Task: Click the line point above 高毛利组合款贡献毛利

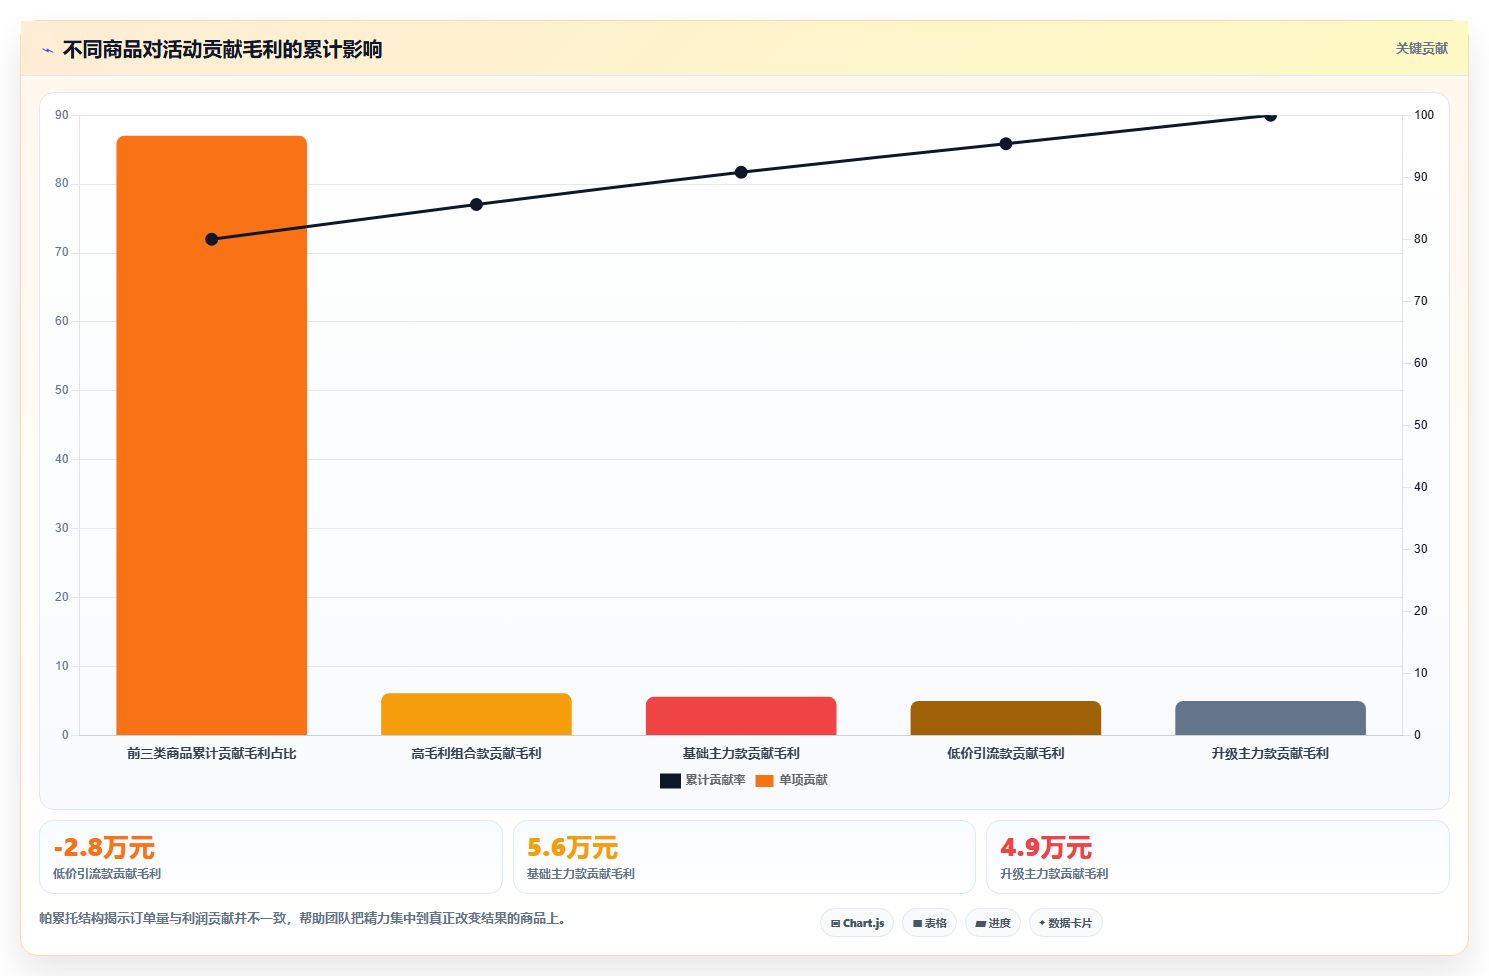Action: (x=476, y=204)
